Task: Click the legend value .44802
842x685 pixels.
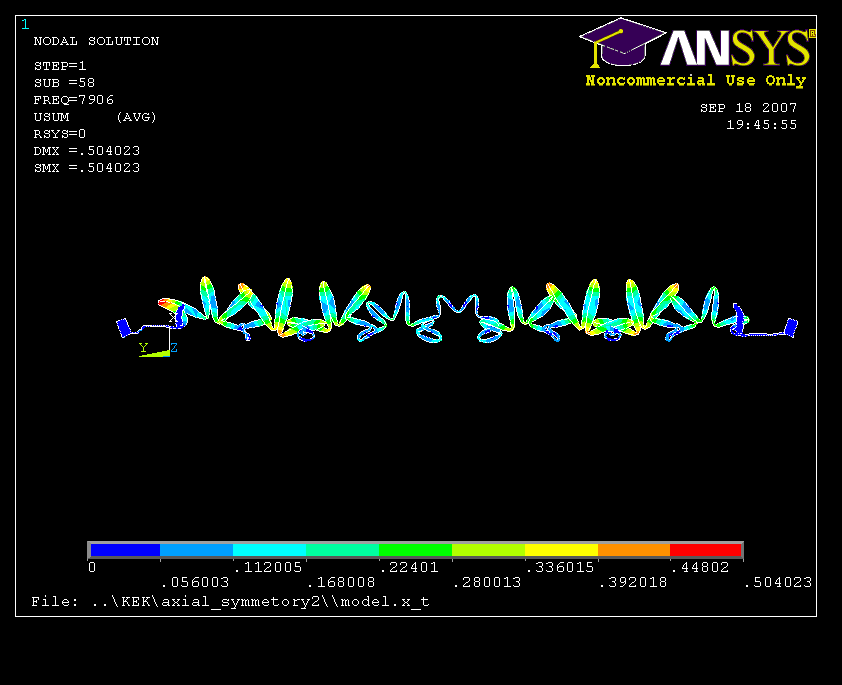Action: 700,567
